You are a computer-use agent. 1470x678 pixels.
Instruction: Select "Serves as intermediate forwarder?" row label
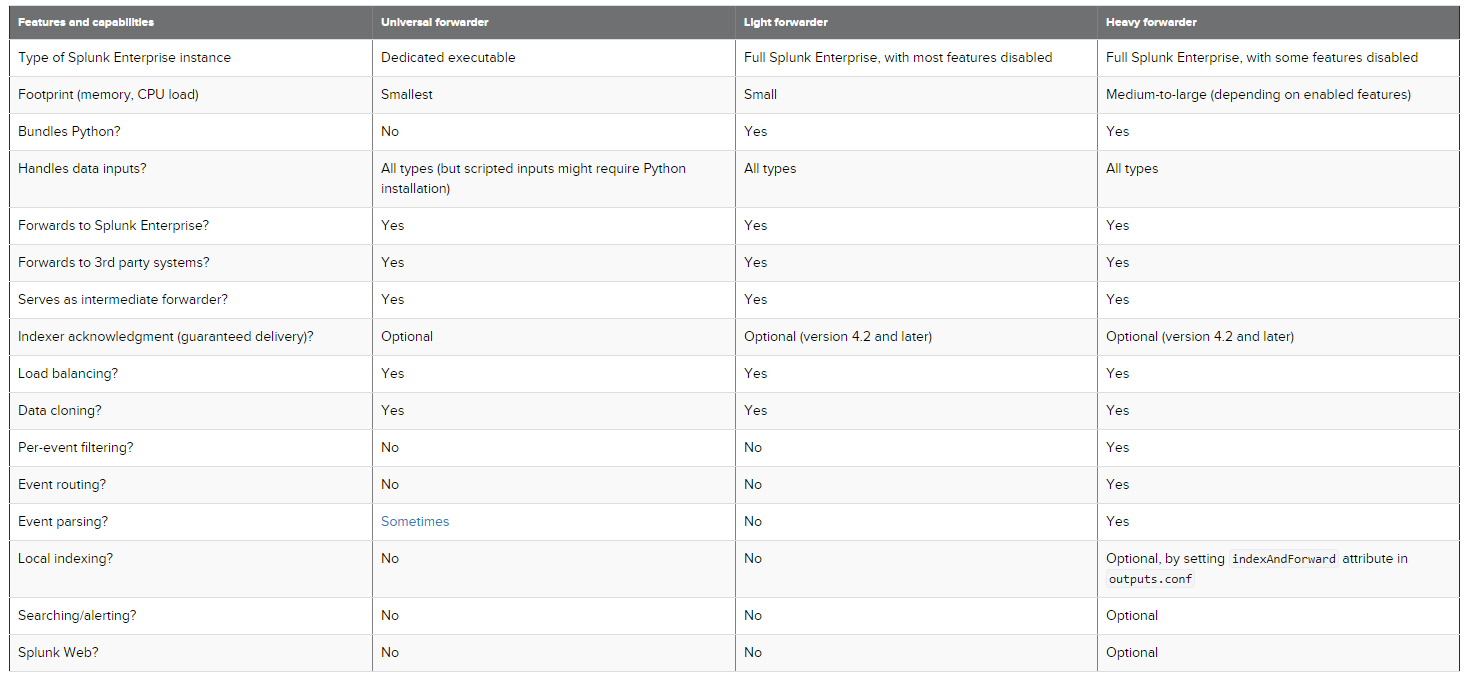pyautogui.click(x=122, y=299)
